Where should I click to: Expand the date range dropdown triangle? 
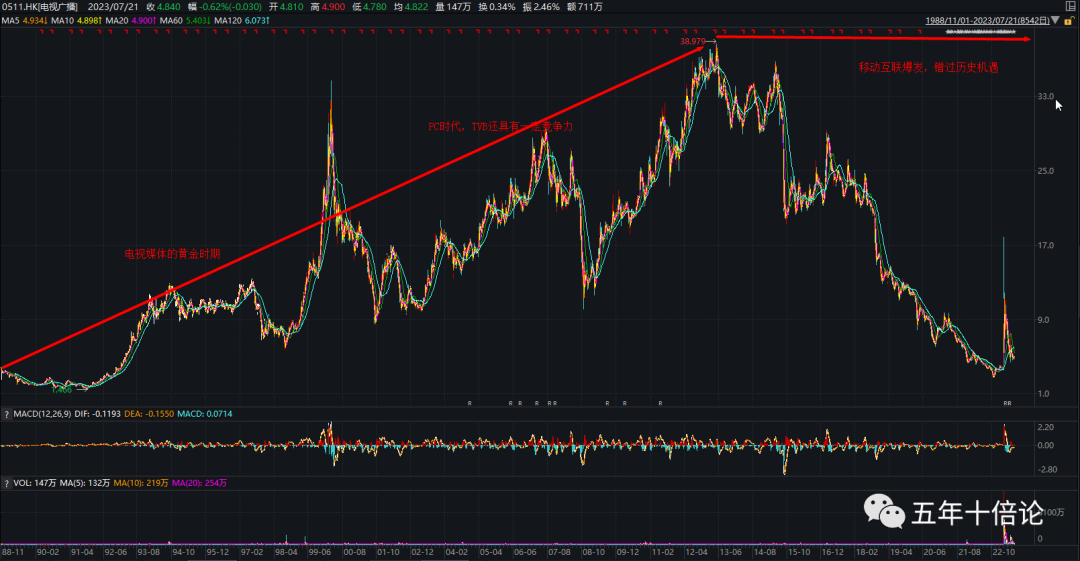click(1056, 21)
